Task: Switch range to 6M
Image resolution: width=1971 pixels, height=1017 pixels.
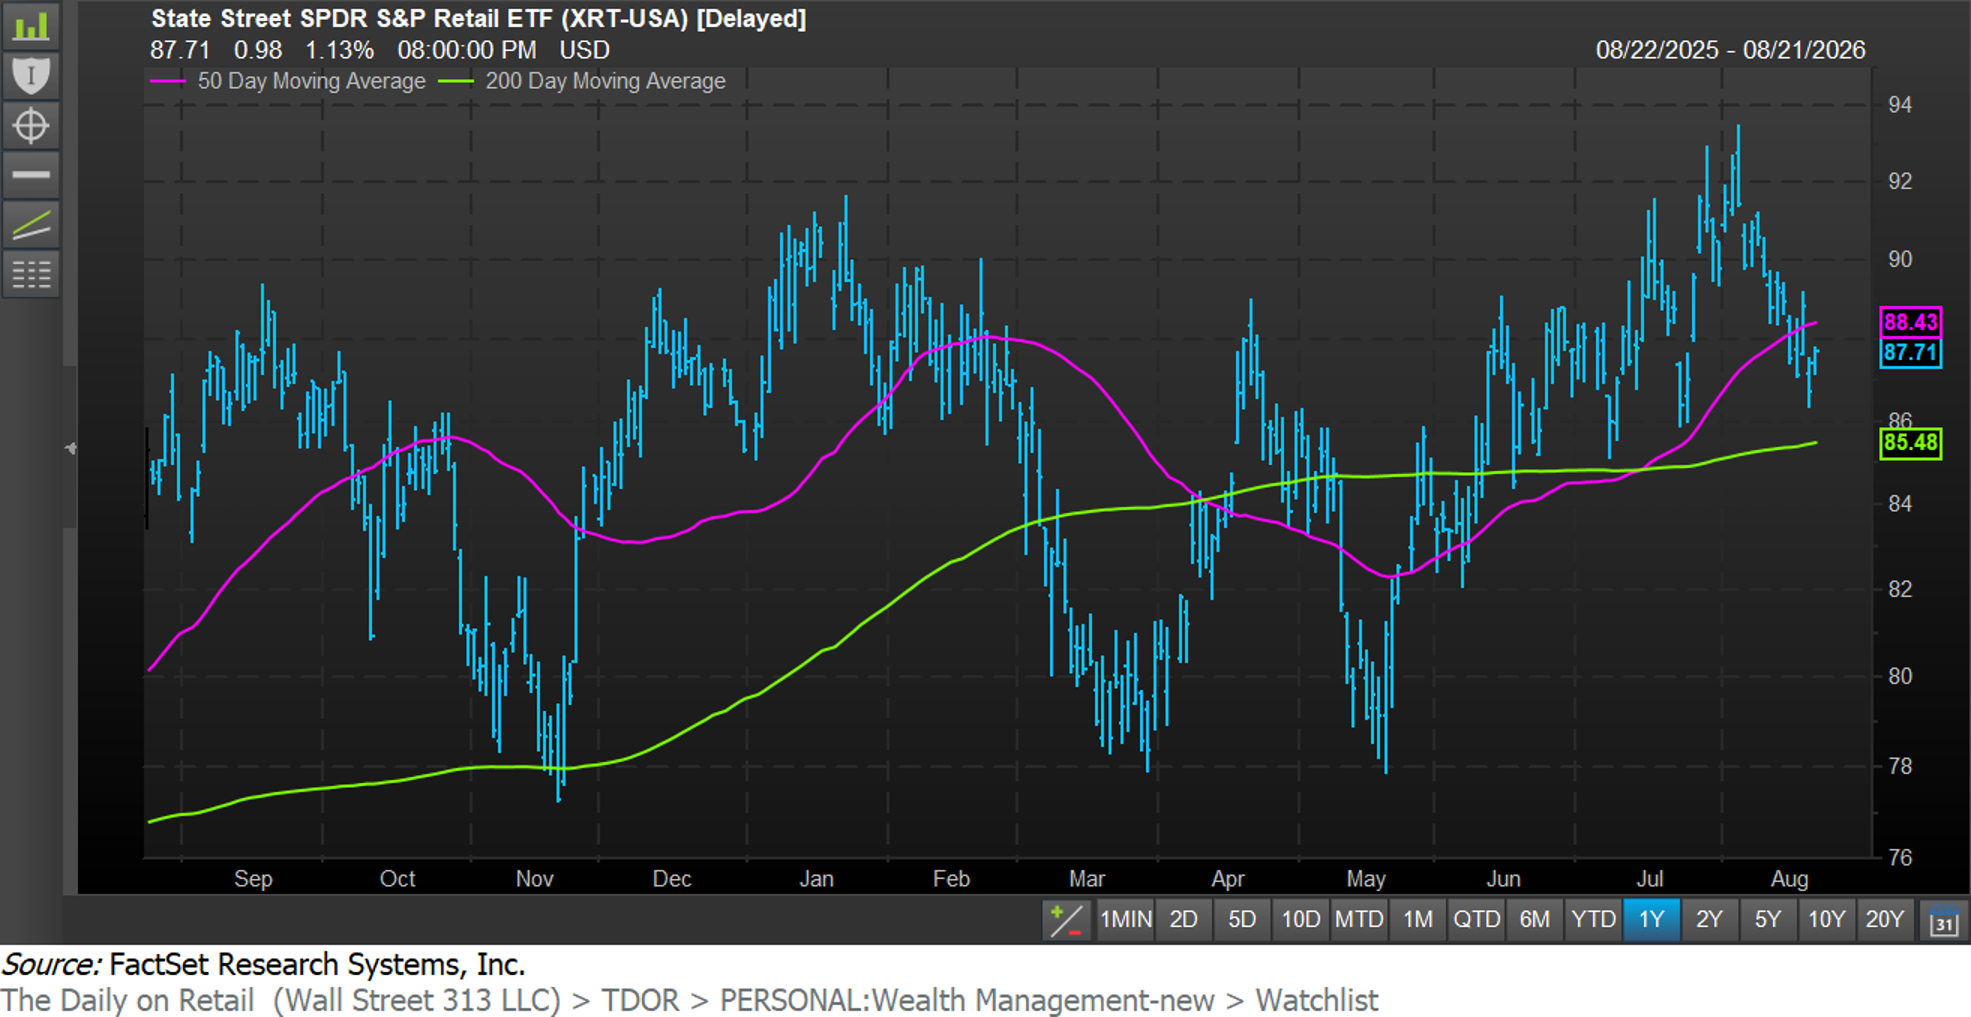Action: [1534, 919]
